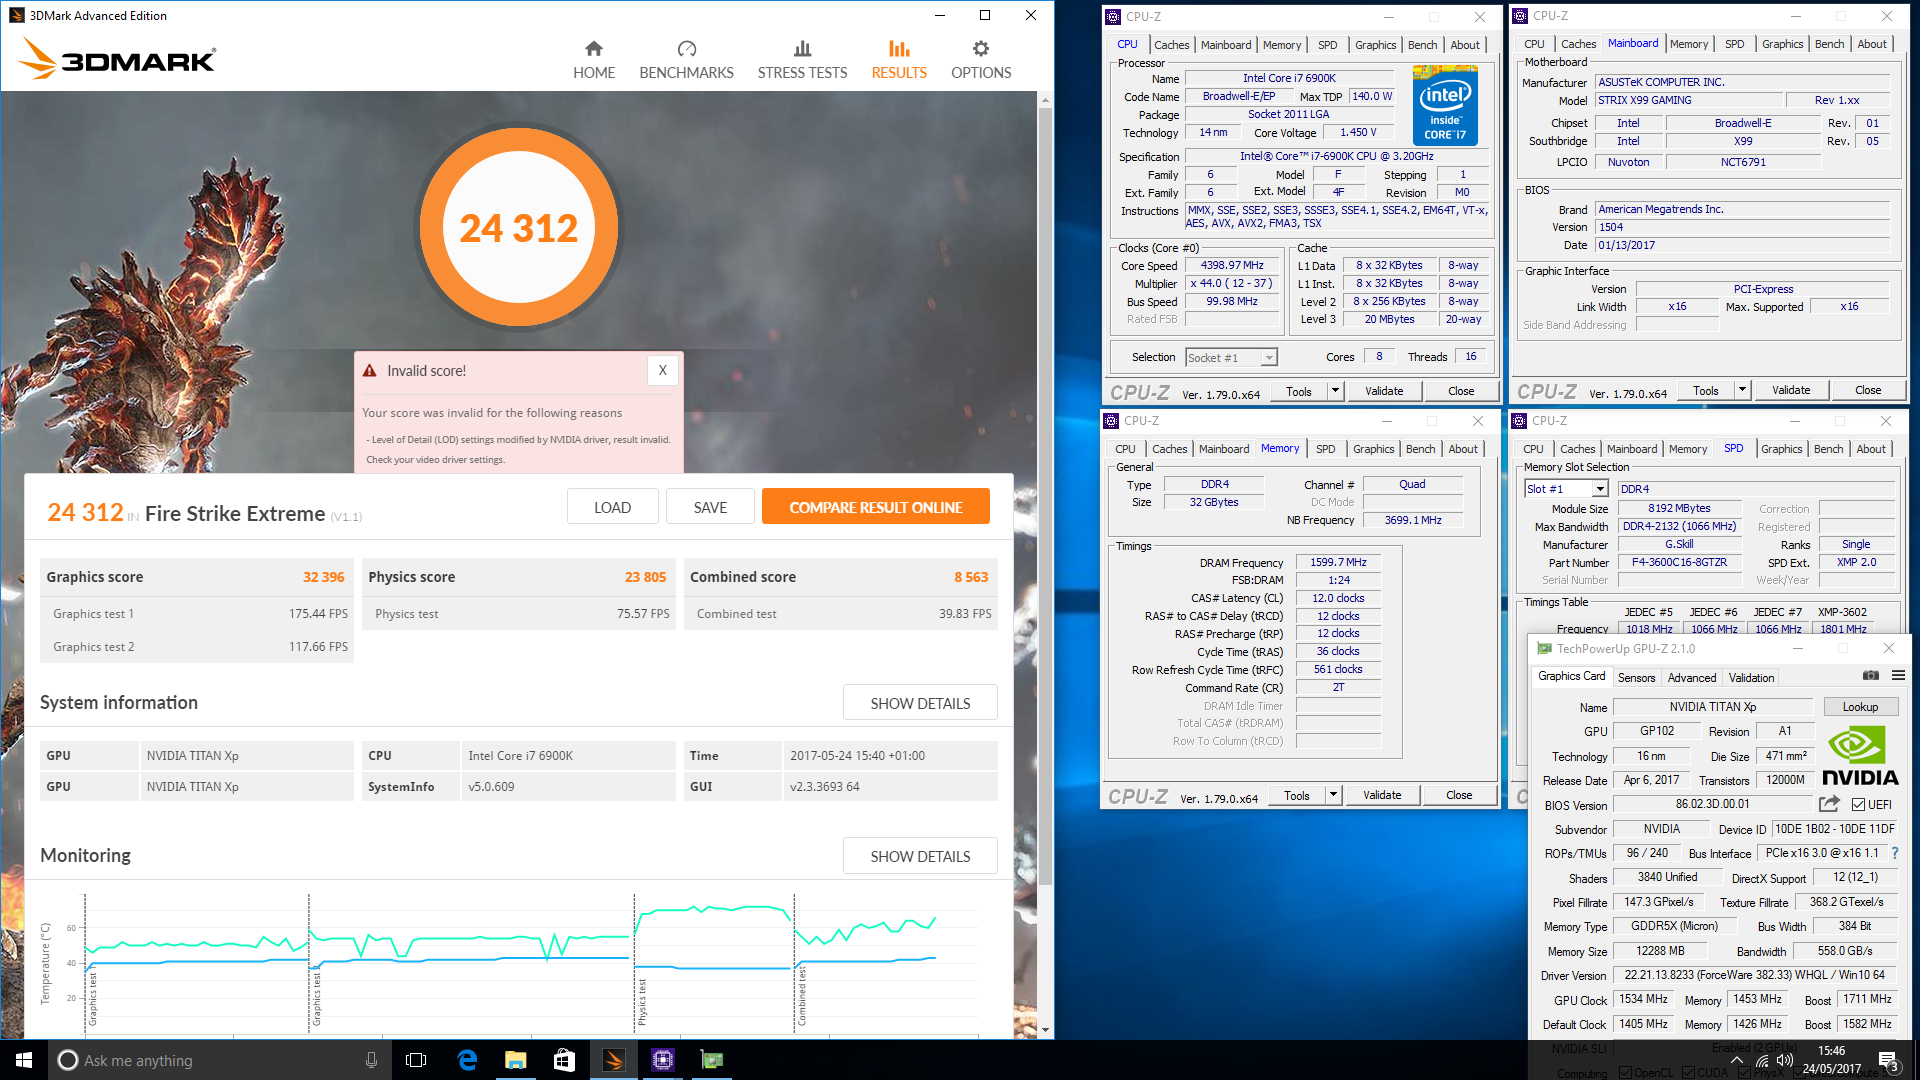This screenshot has width=1920, height=1080.
Task: Click the Cortana microphone icon
Action: (371, 1060)
